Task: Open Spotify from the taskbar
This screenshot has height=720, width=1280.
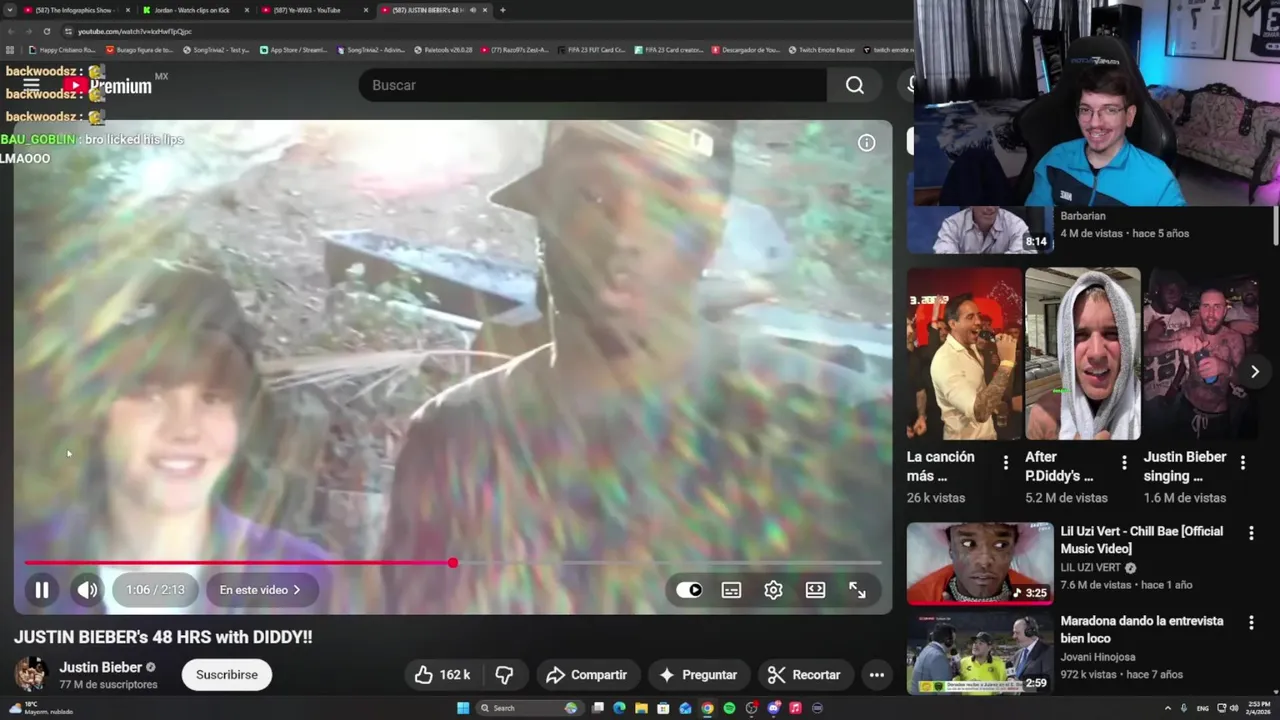Action: [729, 708]
